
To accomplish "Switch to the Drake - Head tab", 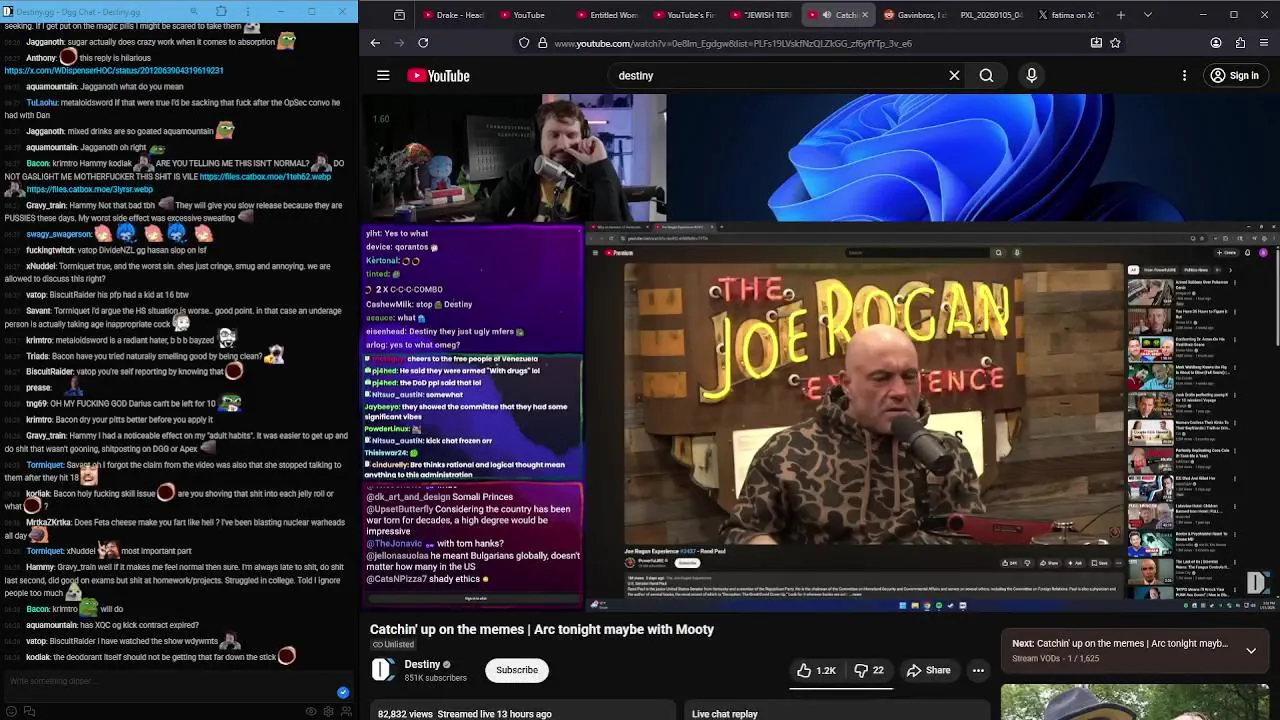I will [x=453, y=15].
